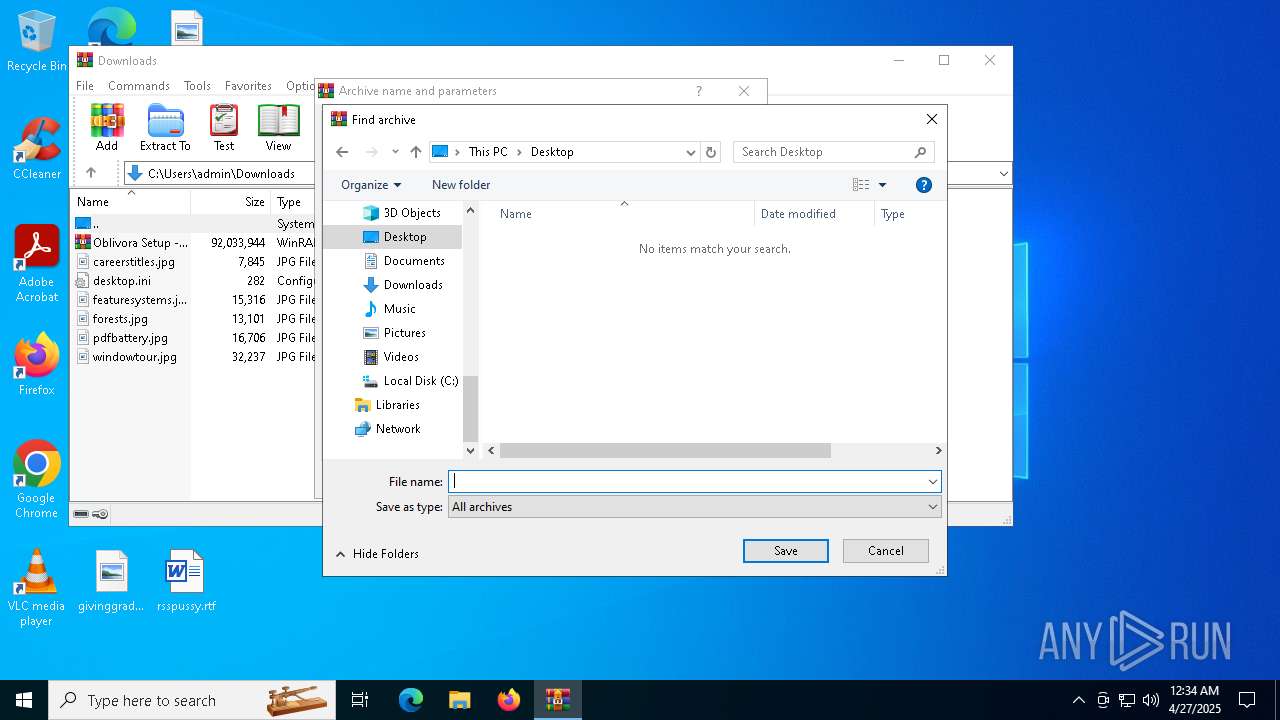This screenshot has height=720, width=1280.
Task: Open the File menu in WinRAR
Action: click(x=85, y=86)
